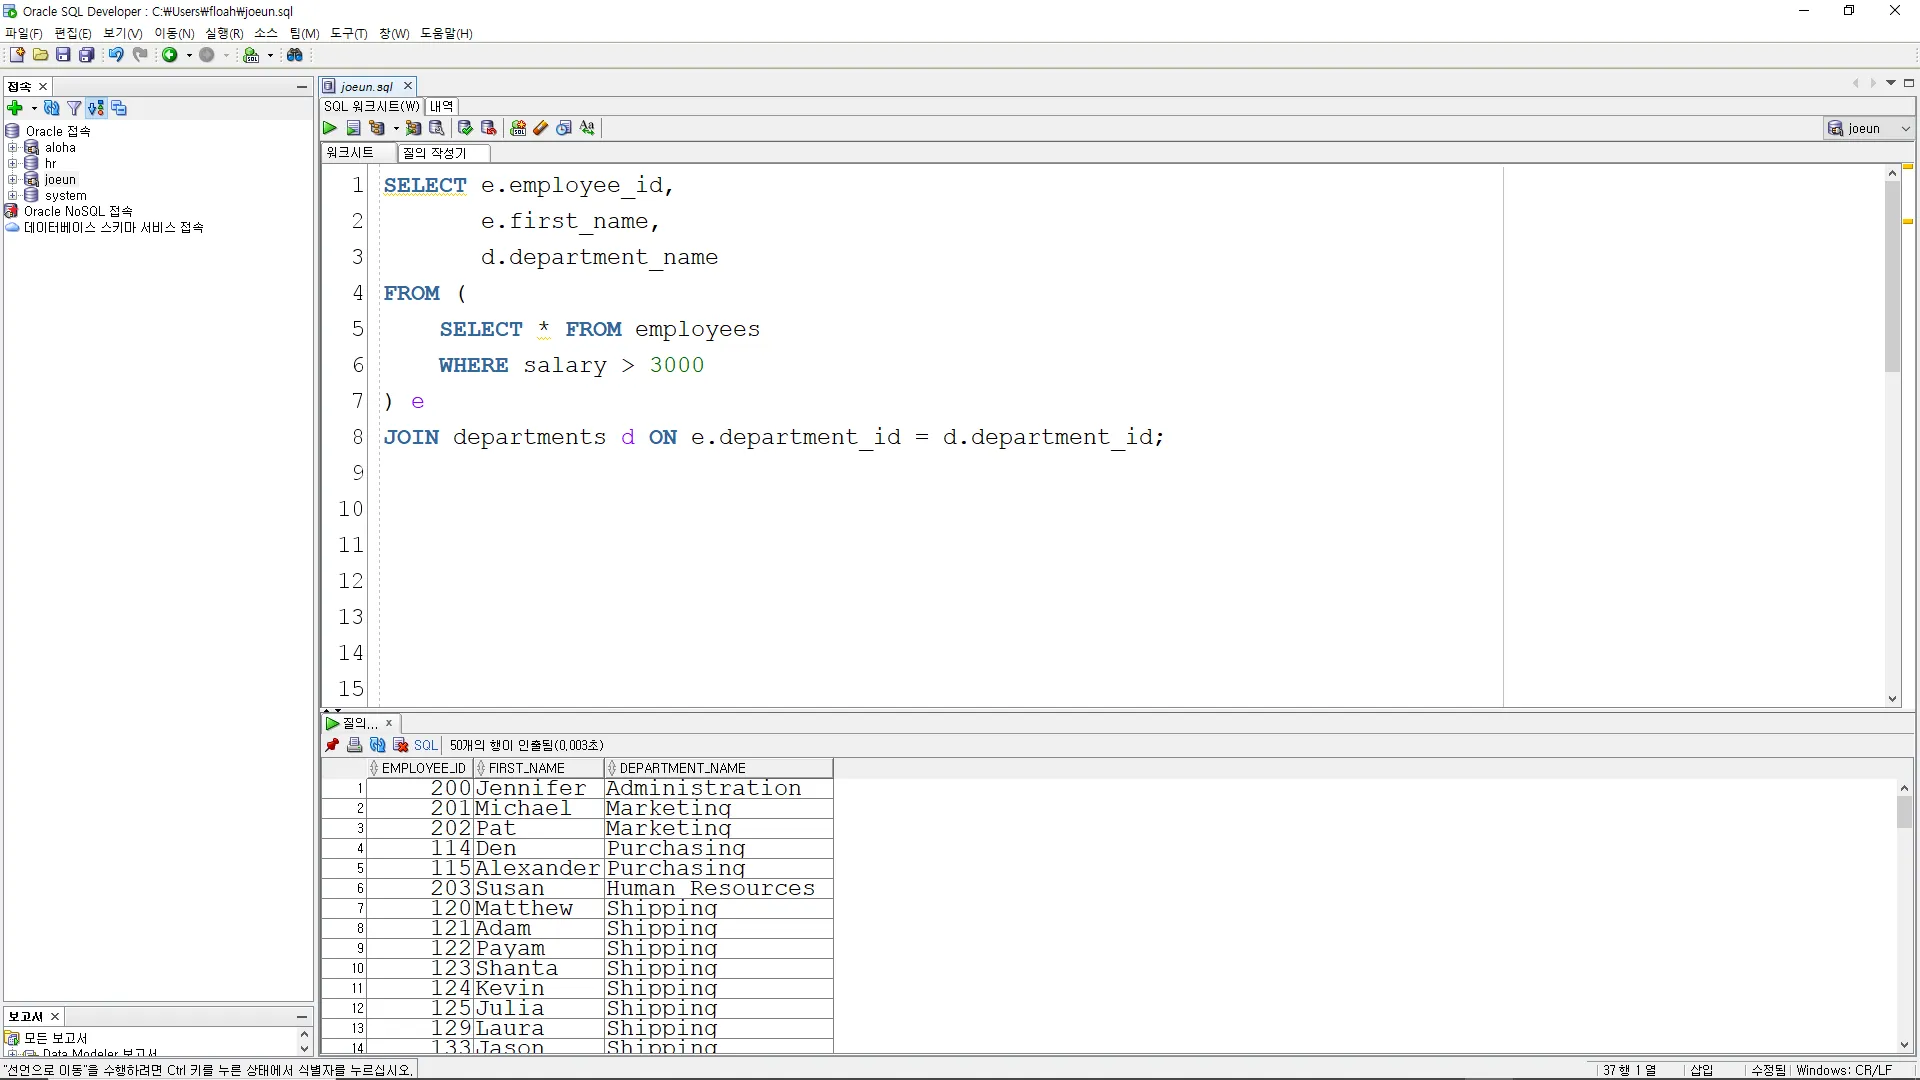1920x1080 pixels.
Task: Click the SQL link in results toolbar
Action: click(426, 745)
